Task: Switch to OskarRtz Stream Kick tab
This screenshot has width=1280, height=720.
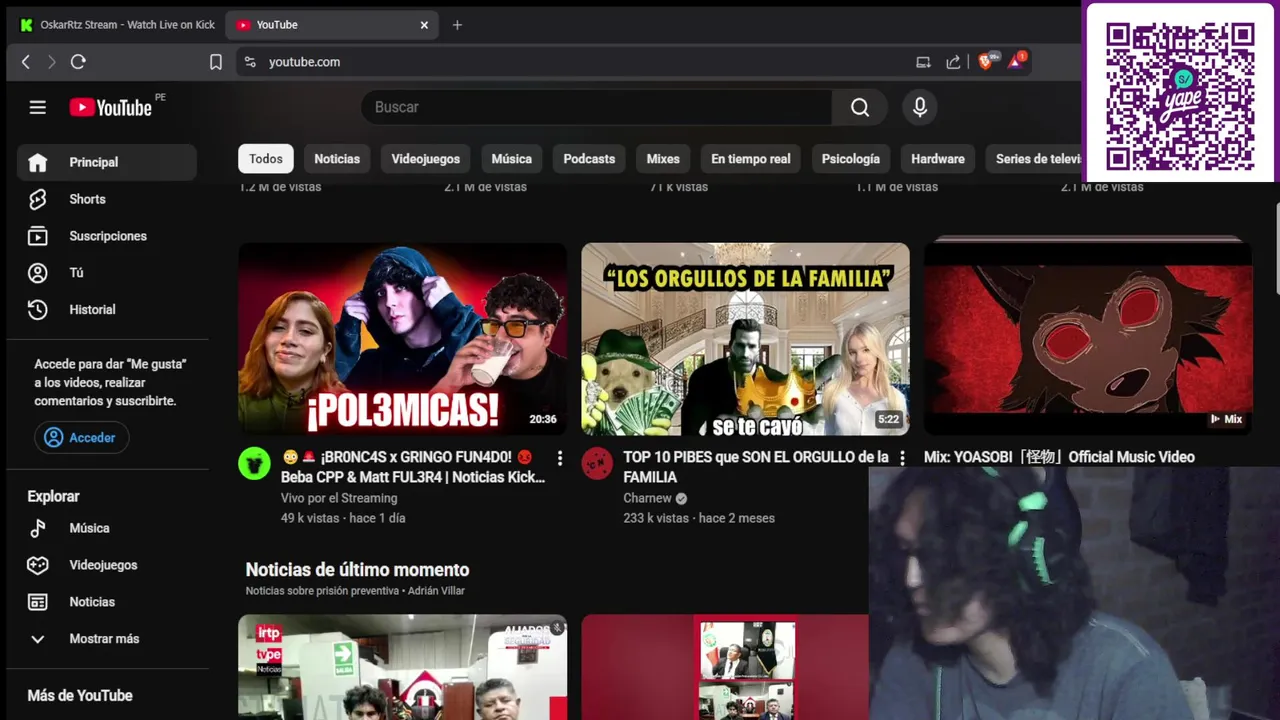Action: tap(117, 25)
